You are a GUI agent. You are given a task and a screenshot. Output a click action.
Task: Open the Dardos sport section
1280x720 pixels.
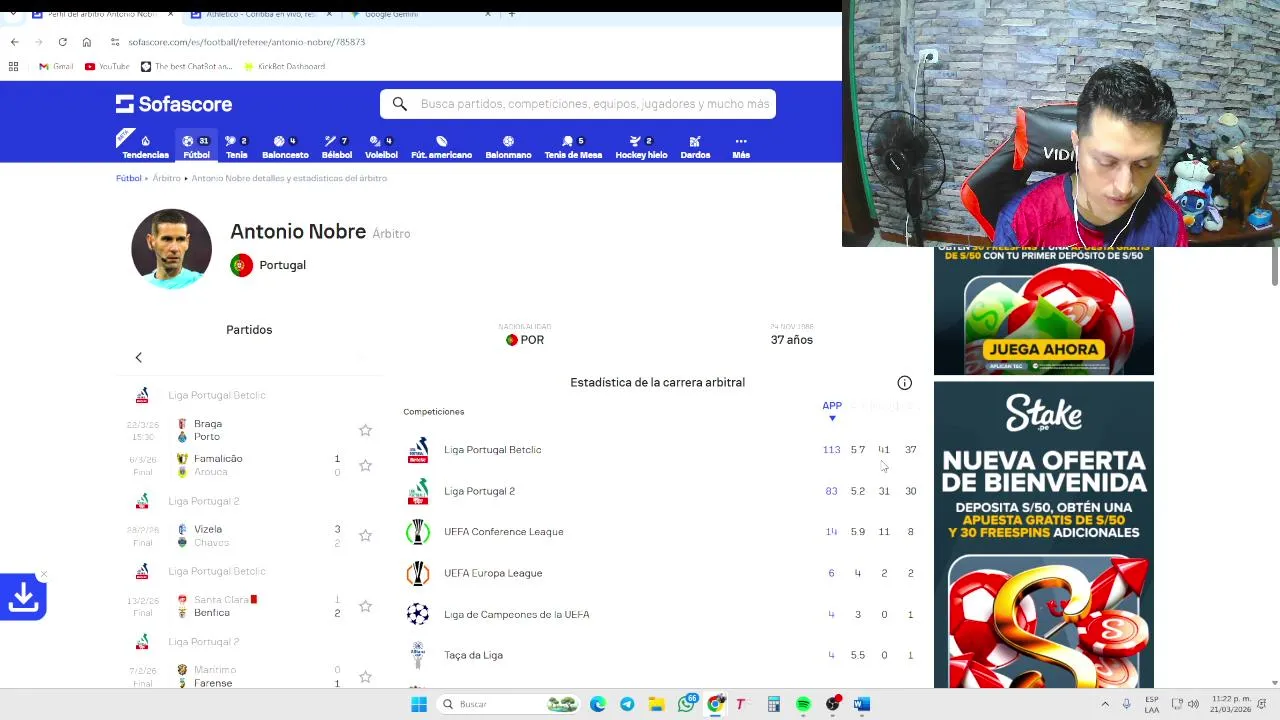coord(695,147)
